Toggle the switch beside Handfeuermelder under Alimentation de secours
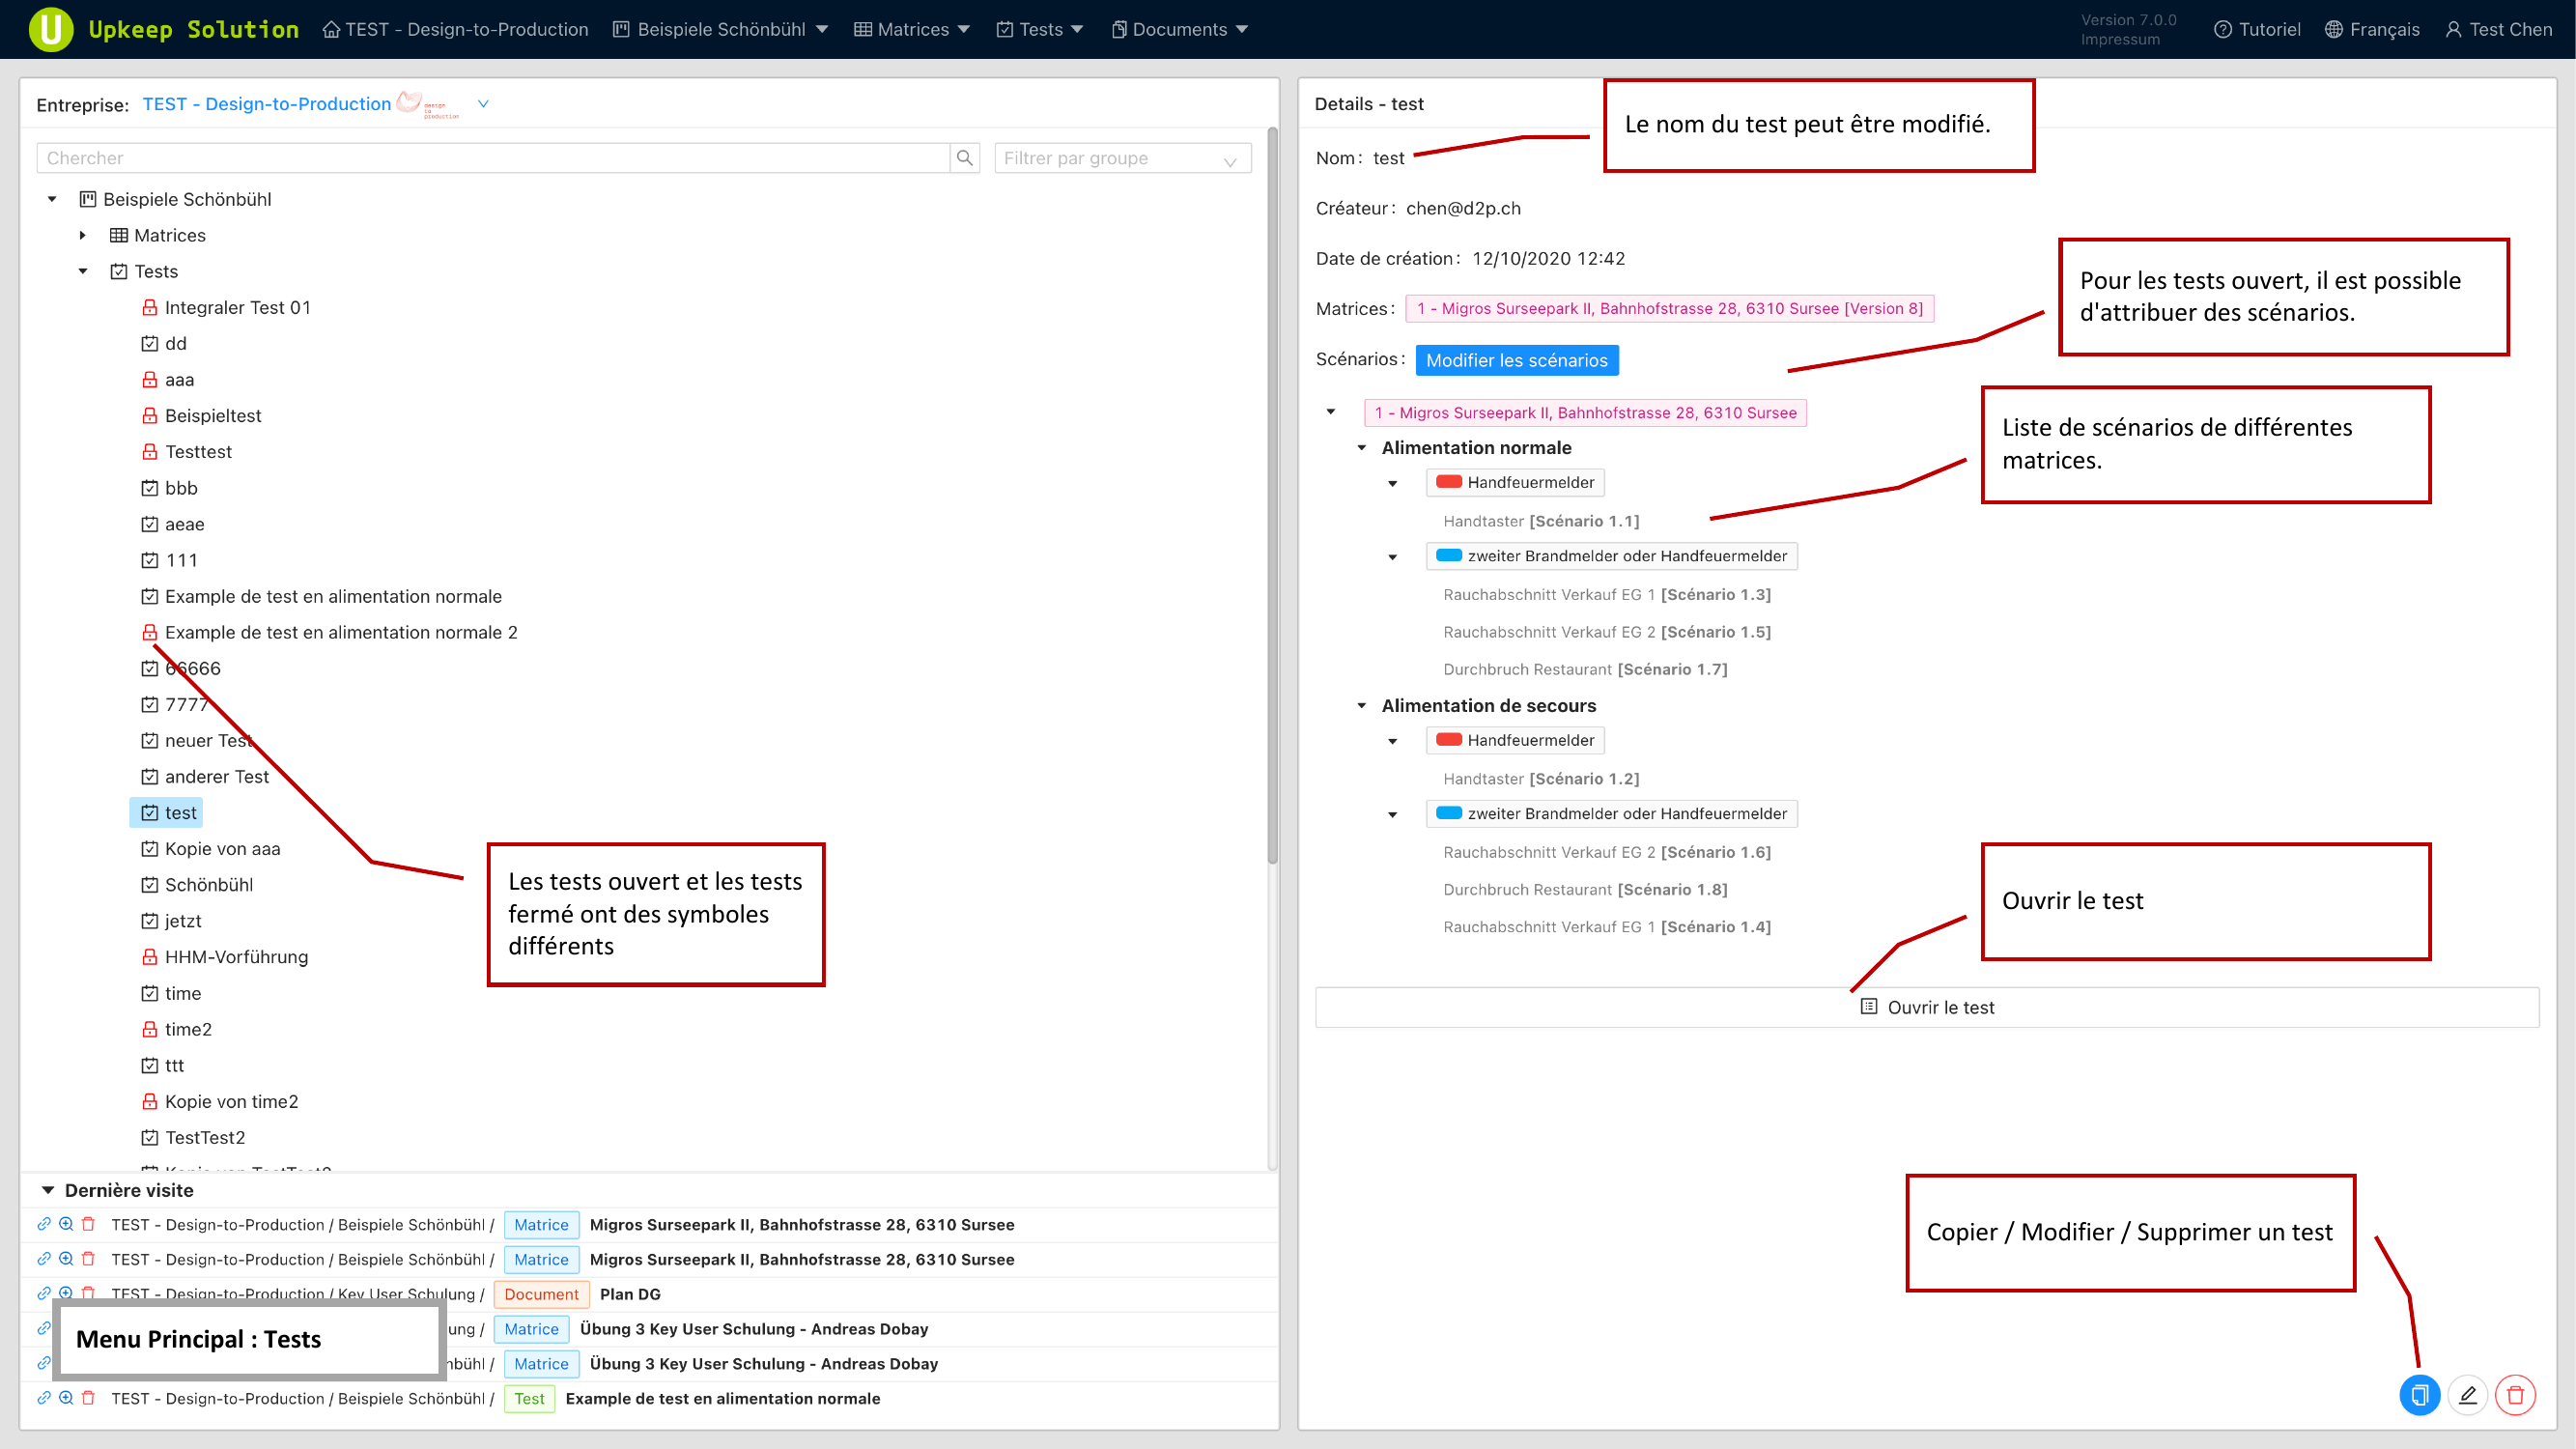Image resolution: width=2576 pixels, height=1449 pixels. (1450, 740)
